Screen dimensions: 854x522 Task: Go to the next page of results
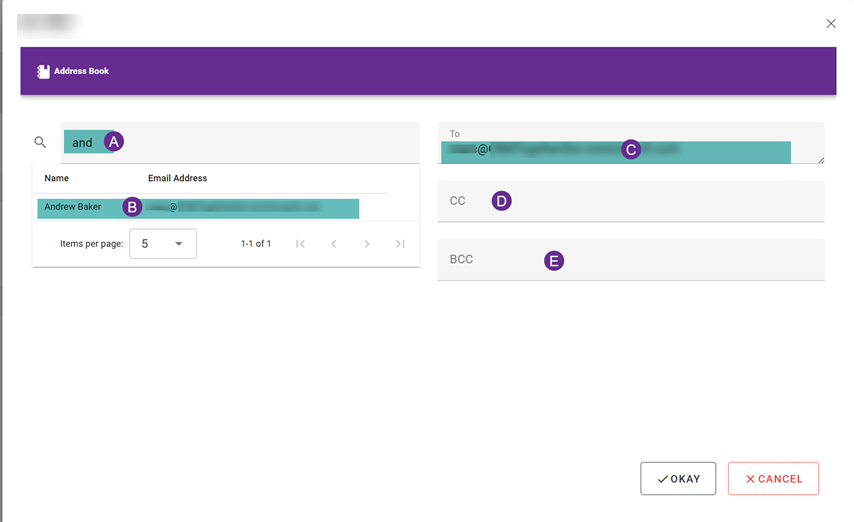367,244
